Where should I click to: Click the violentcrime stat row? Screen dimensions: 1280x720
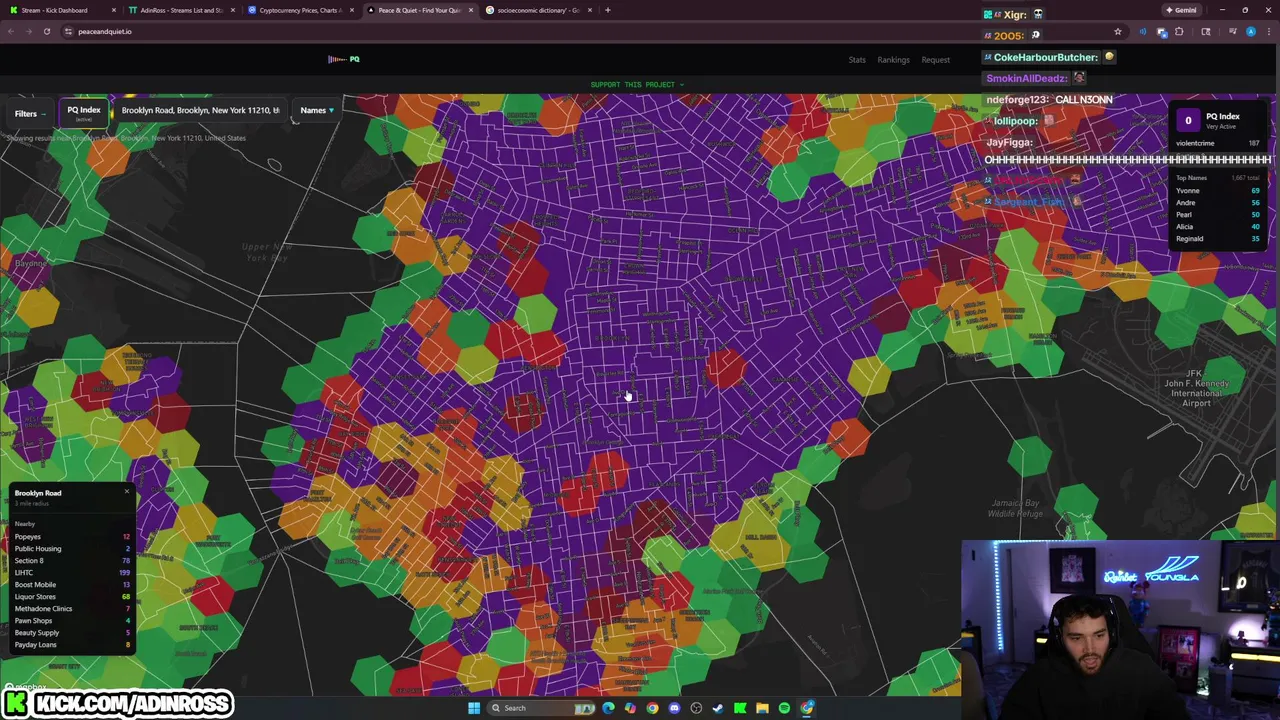[1217, 143]
